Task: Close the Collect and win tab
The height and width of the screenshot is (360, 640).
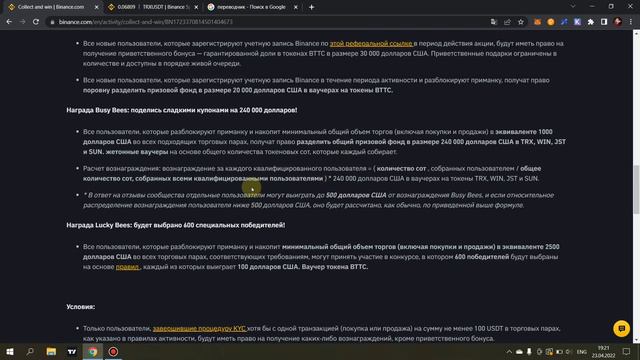Action: coord(97,7)
